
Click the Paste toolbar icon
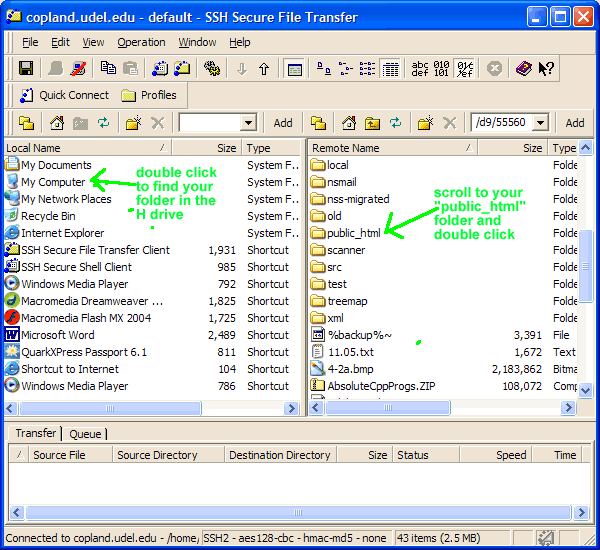pyautogui.click(x=130, y=69)
